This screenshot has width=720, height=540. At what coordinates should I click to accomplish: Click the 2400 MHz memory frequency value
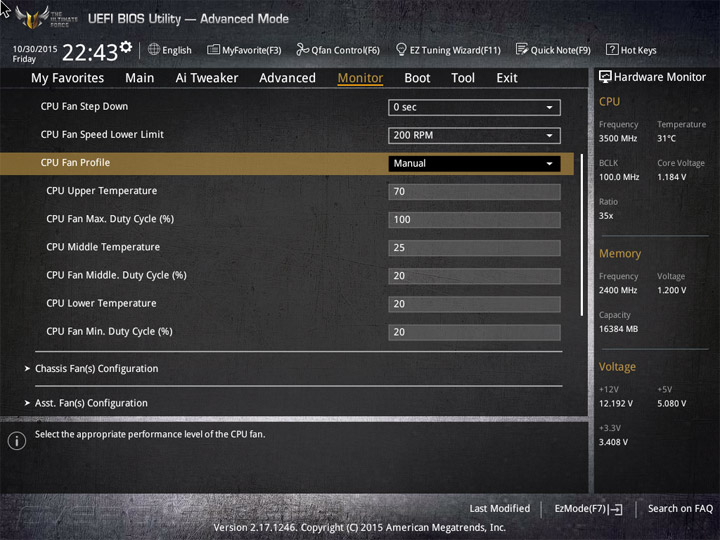(618, 290)
